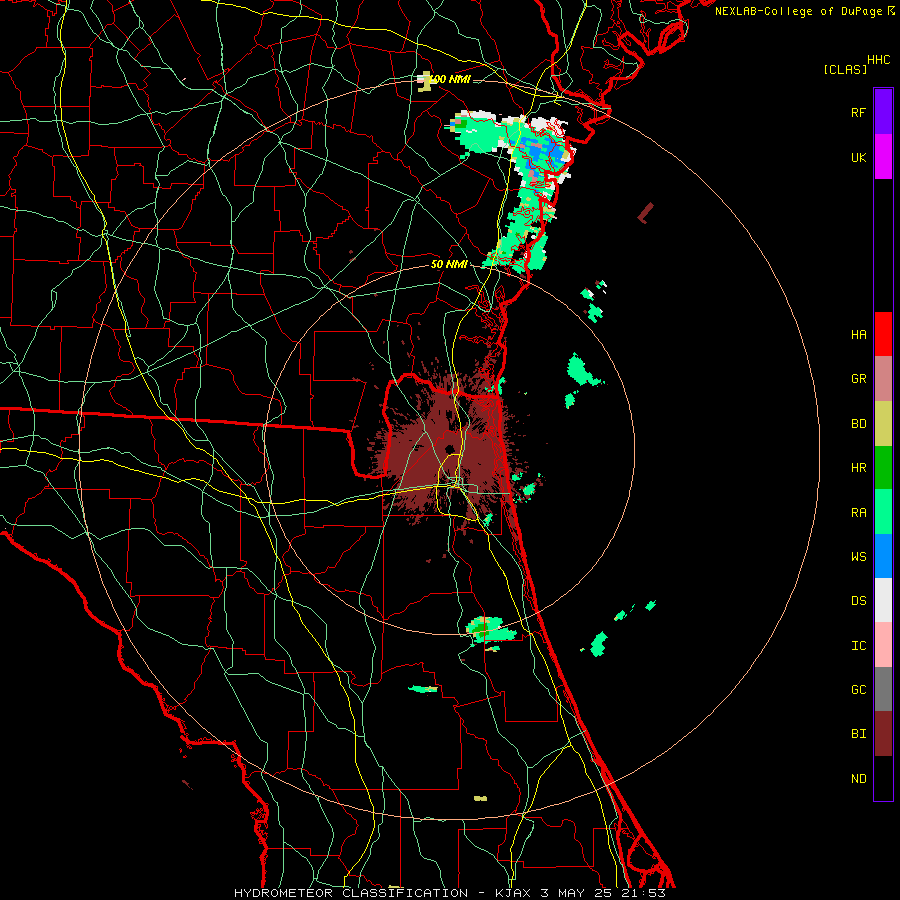This screenshot has height=900, width=900.
Task: Click the UK legend label
Action: [858, 157]
